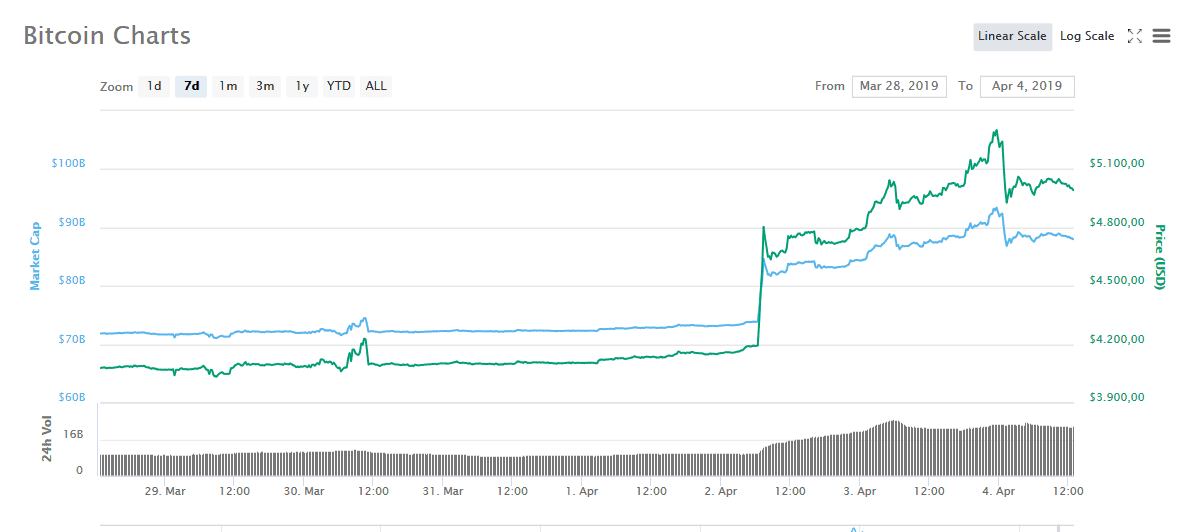Click the price peak near 4. Apr

pos(995,131)
